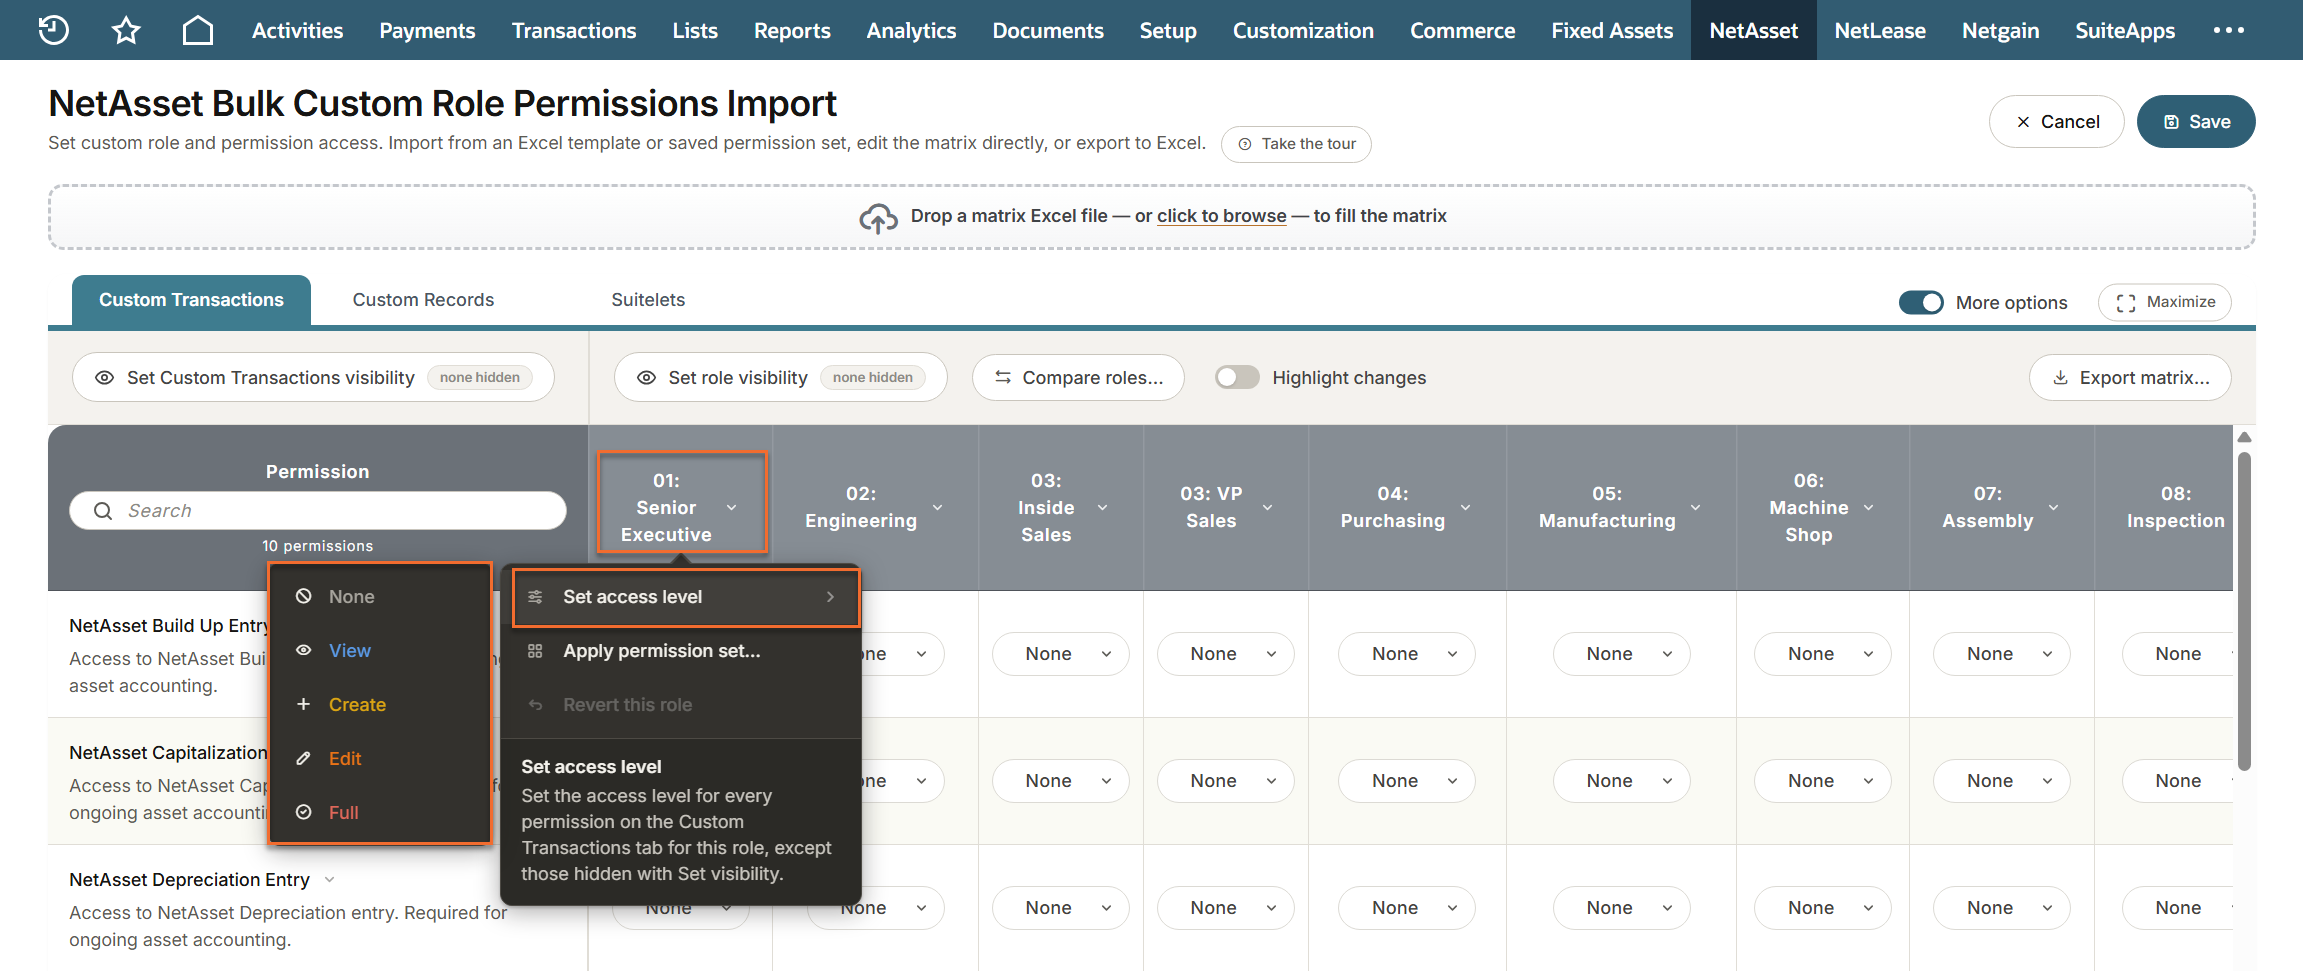Choose the Full check-circle icon in submenu
Image resolution: width=2303 pixels, height=971 pixels.
[x=304, y=812]
